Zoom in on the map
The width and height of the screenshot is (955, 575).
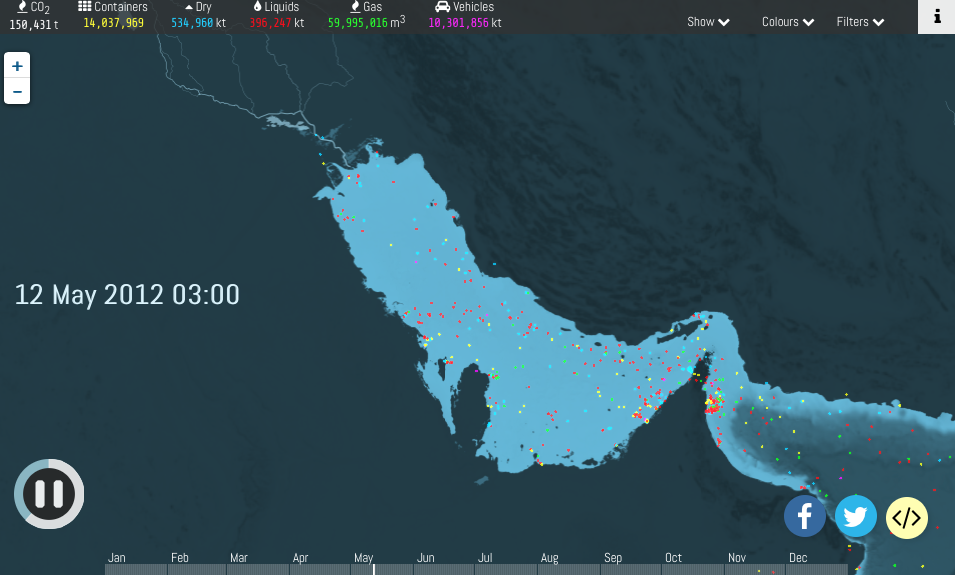17,66
